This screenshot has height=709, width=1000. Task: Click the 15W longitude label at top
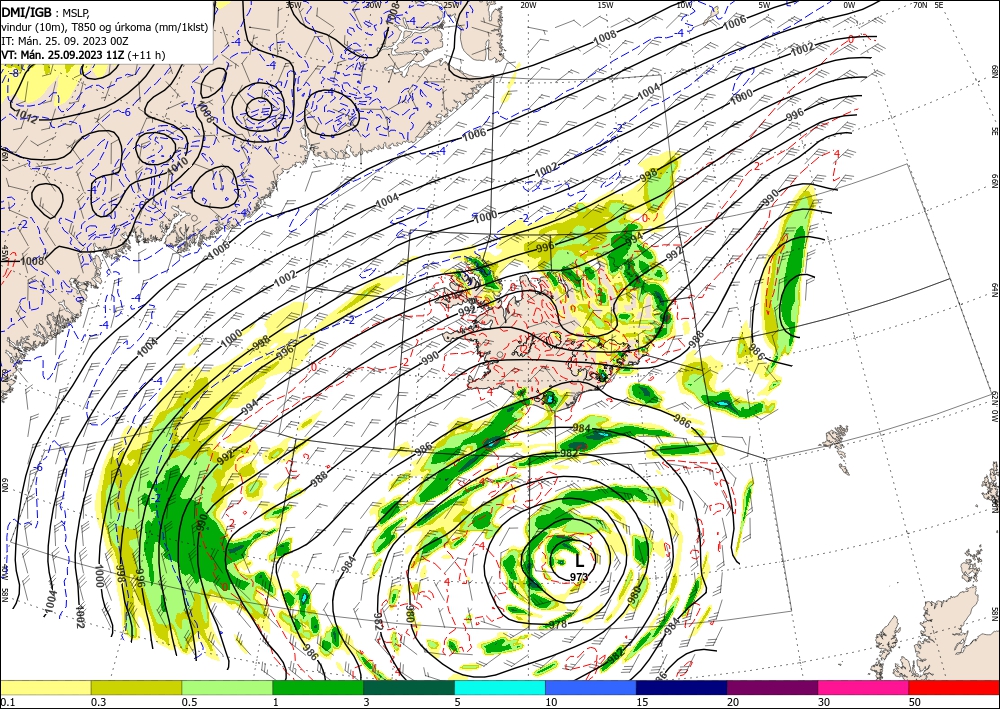click(x=606, y=5)
